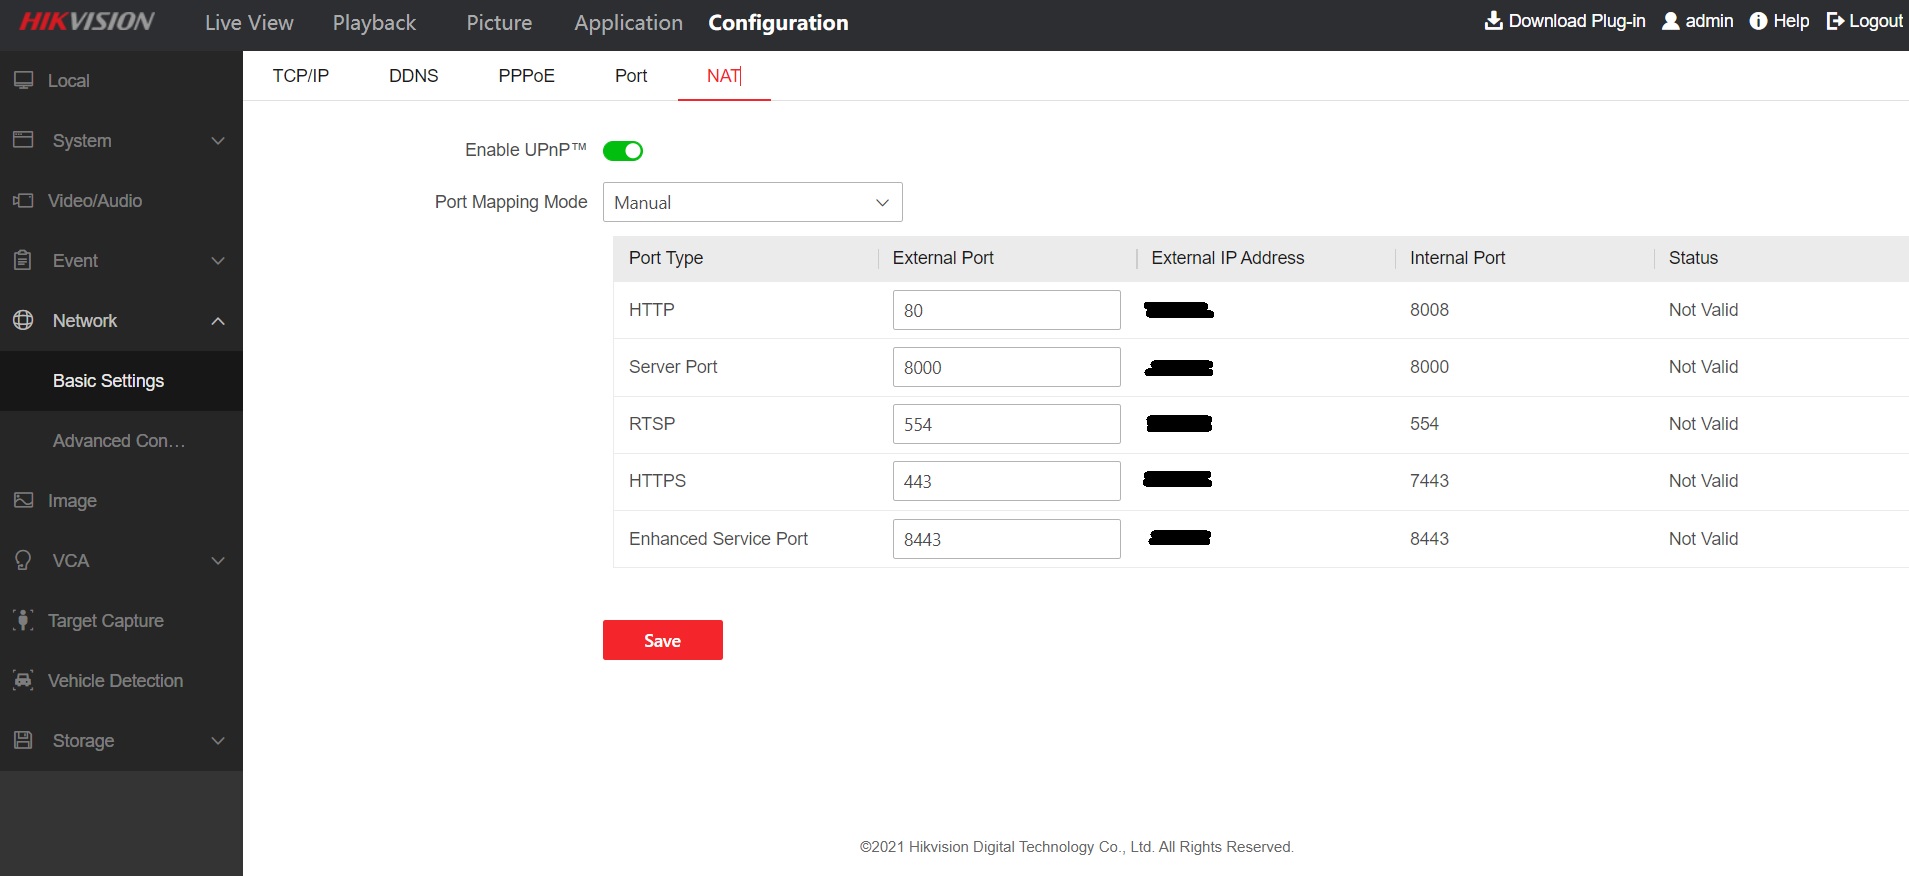
Task: Click the Image icon in sidebar
Action: 23,500
